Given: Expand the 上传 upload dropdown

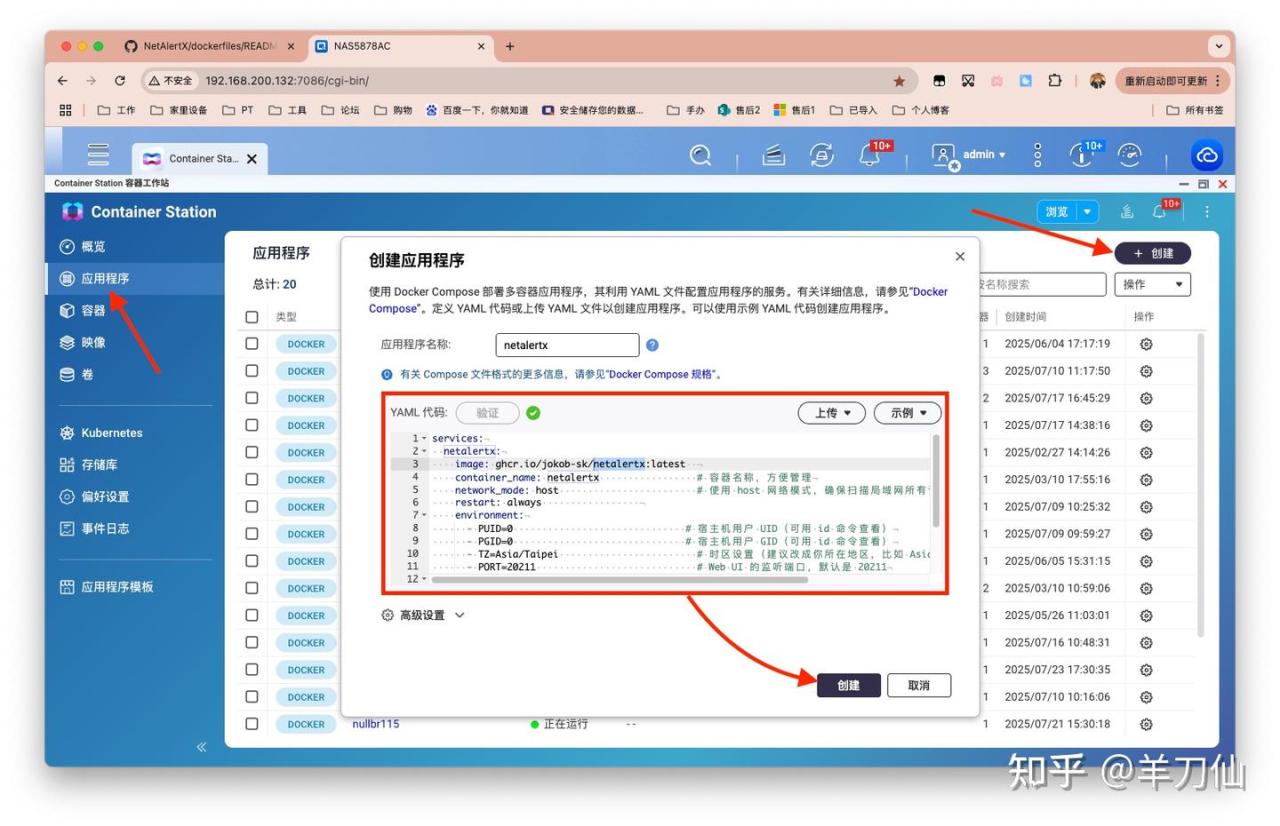Looking at the screenshot, I should click(831, 413).
